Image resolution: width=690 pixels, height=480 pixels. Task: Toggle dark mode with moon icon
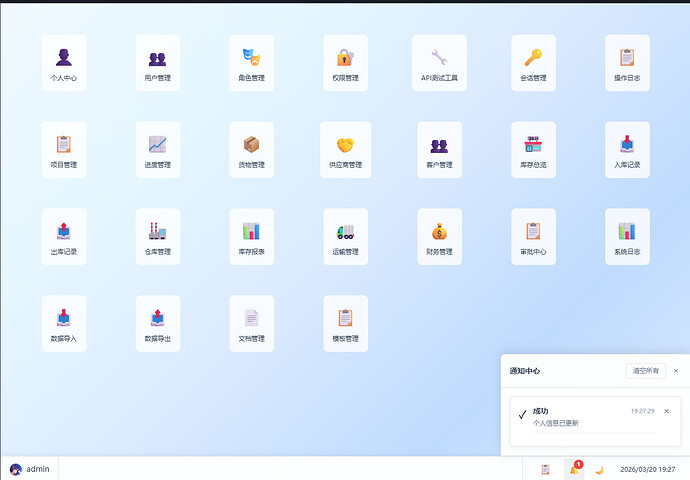(x=599, y=469)
